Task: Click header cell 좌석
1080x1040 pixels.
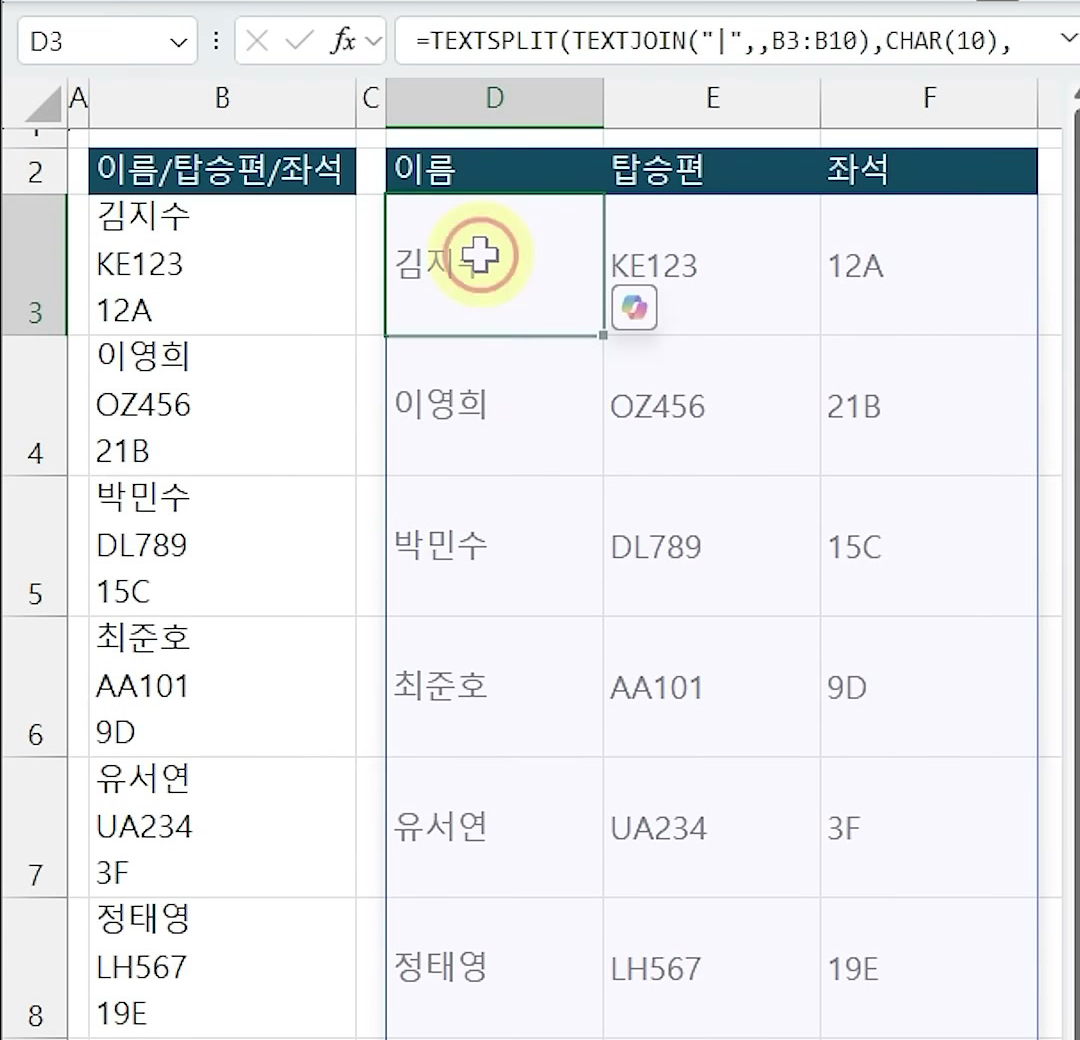Action: (x=929, y=171)
